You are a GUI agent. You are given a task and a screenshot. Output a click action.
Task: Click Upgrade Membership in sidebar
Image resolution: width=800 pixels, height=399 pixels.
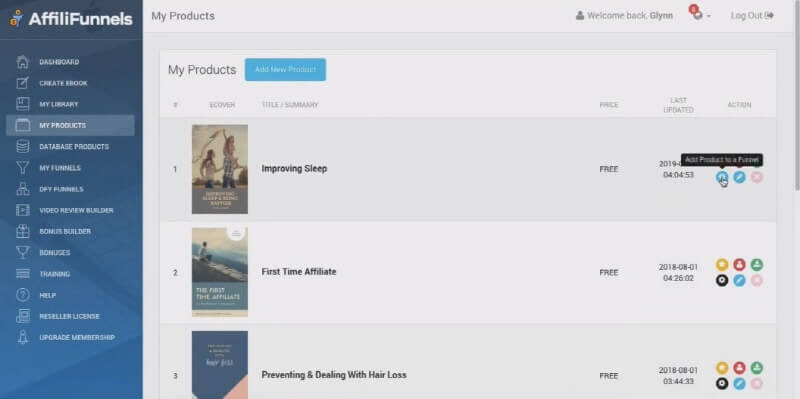77,337
